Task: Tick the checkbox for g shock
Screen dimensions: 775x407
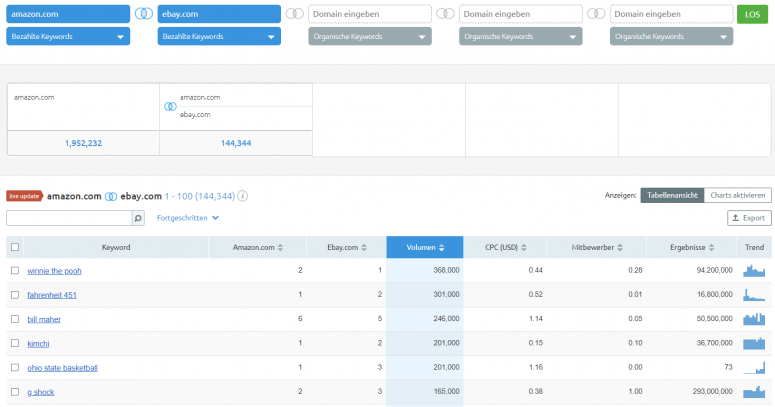Action: pos(15,392)
